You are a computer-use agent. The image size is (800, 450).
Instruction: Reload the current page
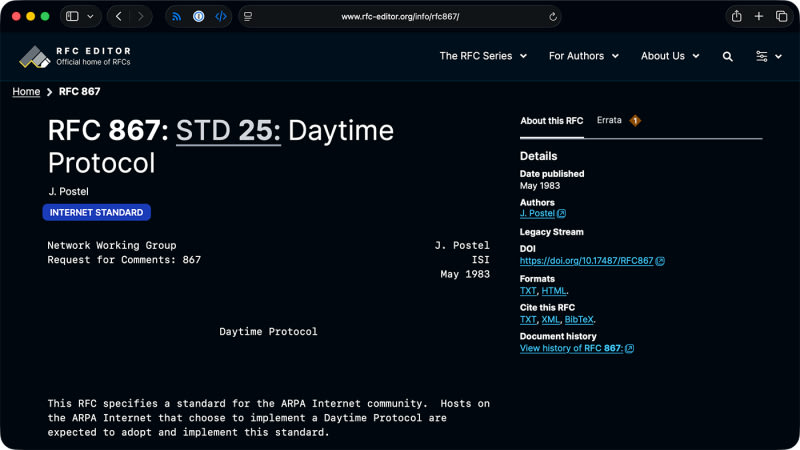(x=553, y=17)
